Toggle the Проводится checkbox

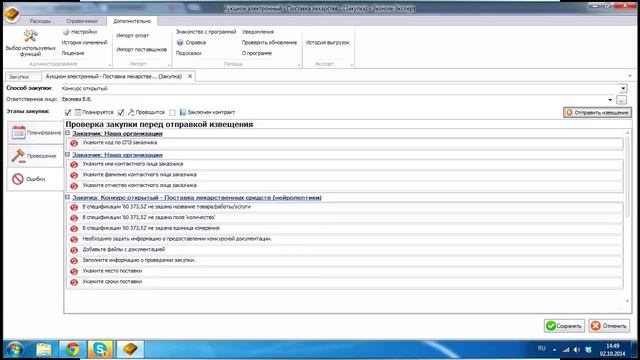click(x=121, y=112)
